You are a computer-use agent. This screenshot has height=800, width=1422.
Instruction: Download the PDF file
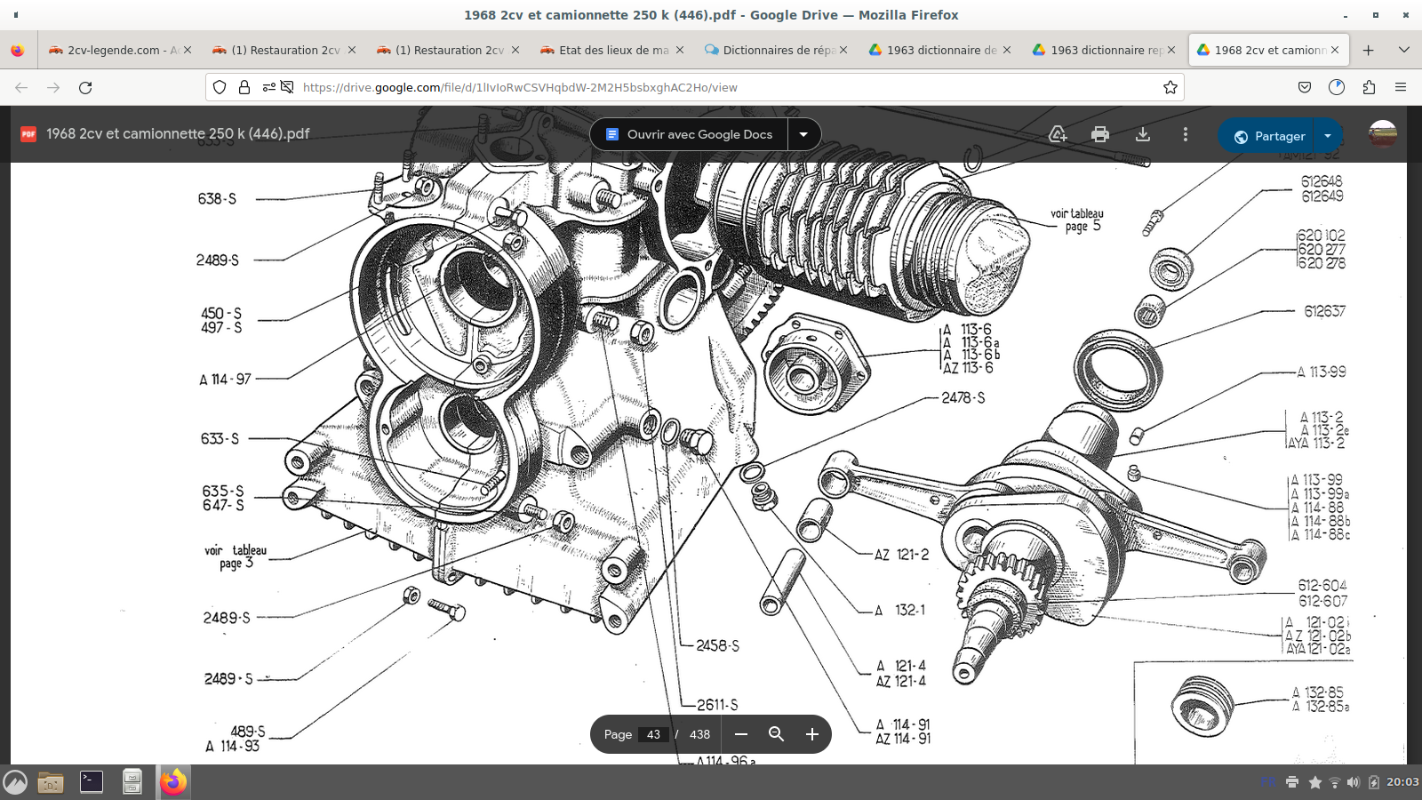coord(1143,135)
